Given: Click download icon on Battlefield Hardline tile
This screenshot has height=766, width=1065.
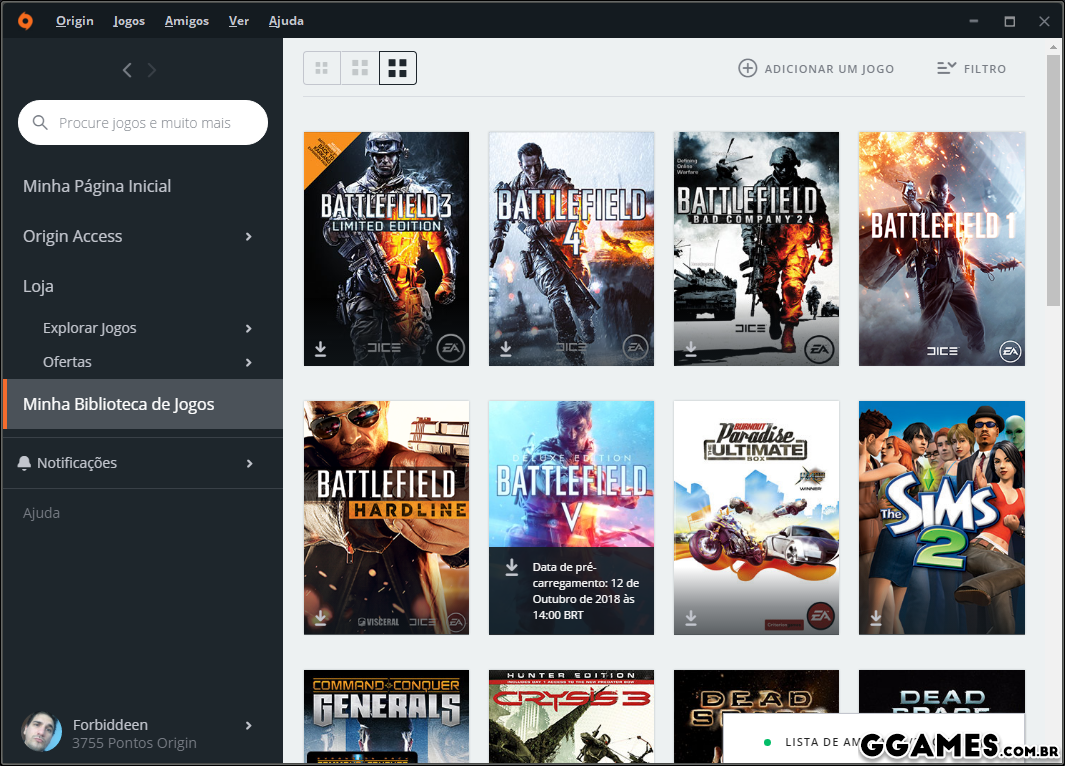Looking at the screenshot, I should [321, 618].
